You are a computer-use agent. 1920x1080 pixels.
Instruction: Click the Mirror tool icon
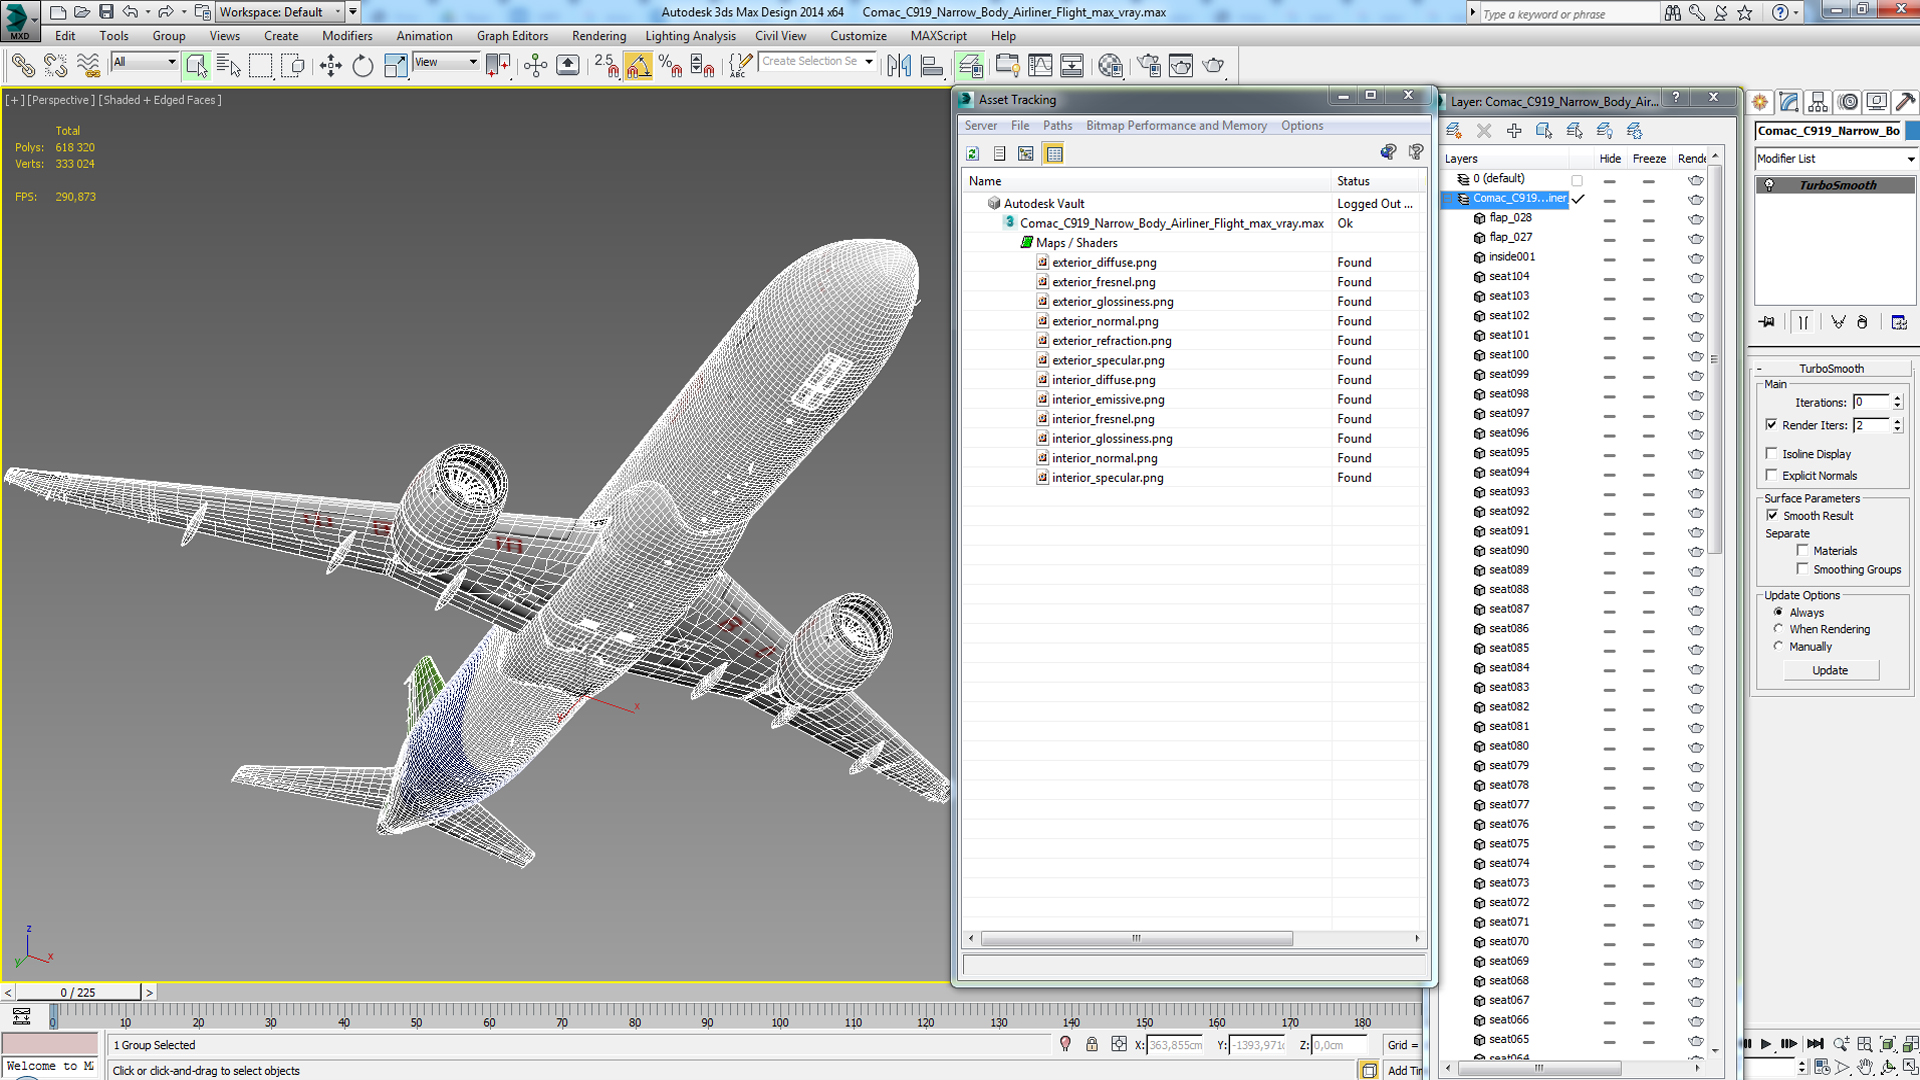pyautogui.click(x=899, y=66)
